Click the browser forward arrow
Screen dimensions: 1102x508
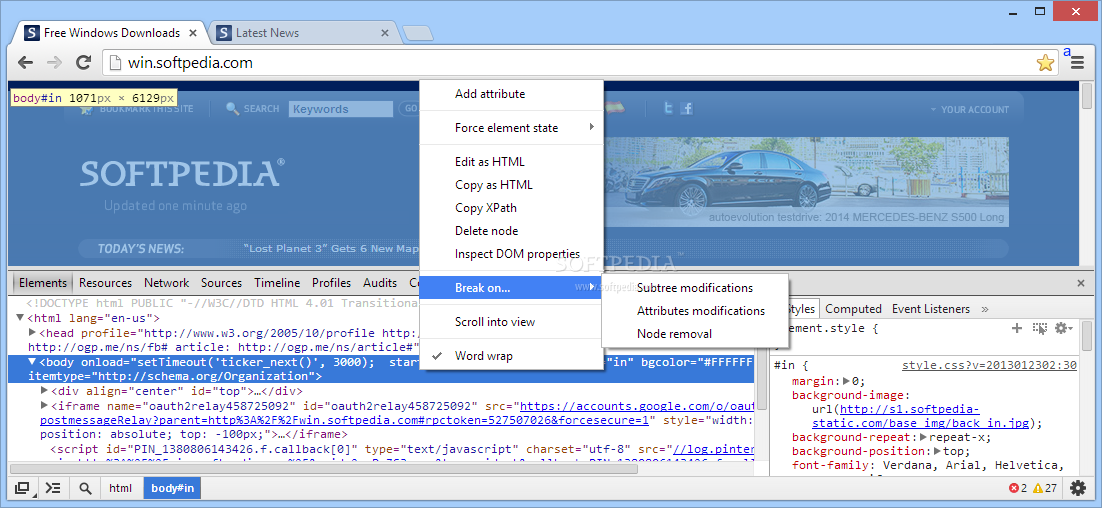coord(54,63)
